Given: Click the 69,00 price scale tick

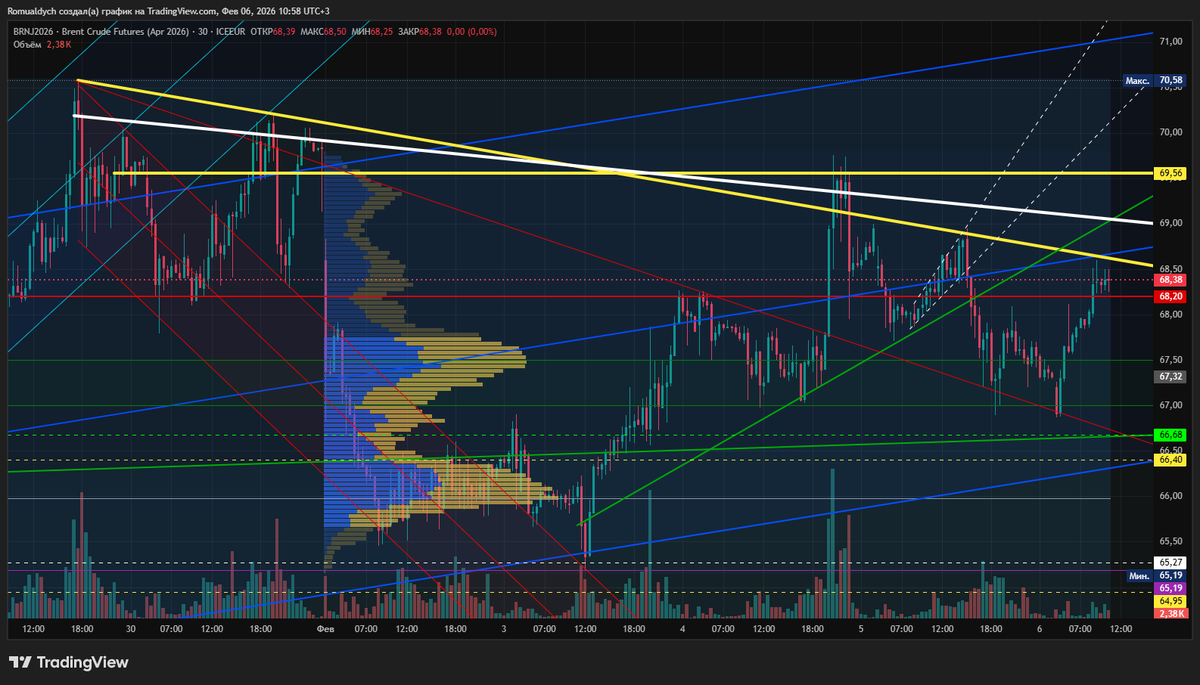Looking at the screenshot, I should tap(1171, 223).
